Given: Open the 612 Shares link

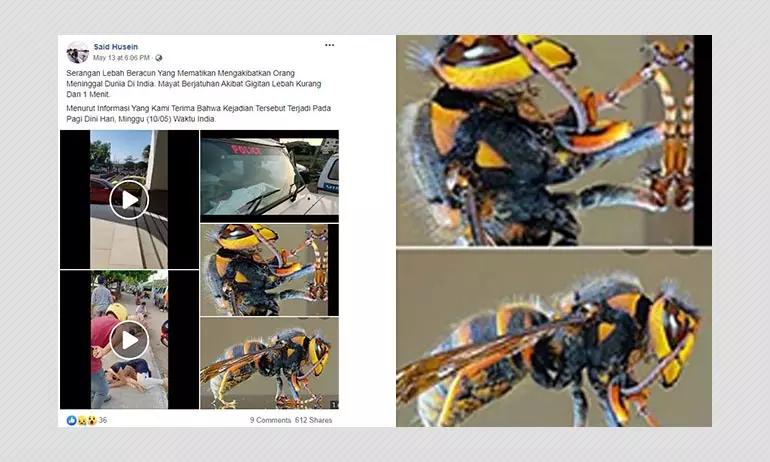Looking at the screenshot, I should coord(313,420).
